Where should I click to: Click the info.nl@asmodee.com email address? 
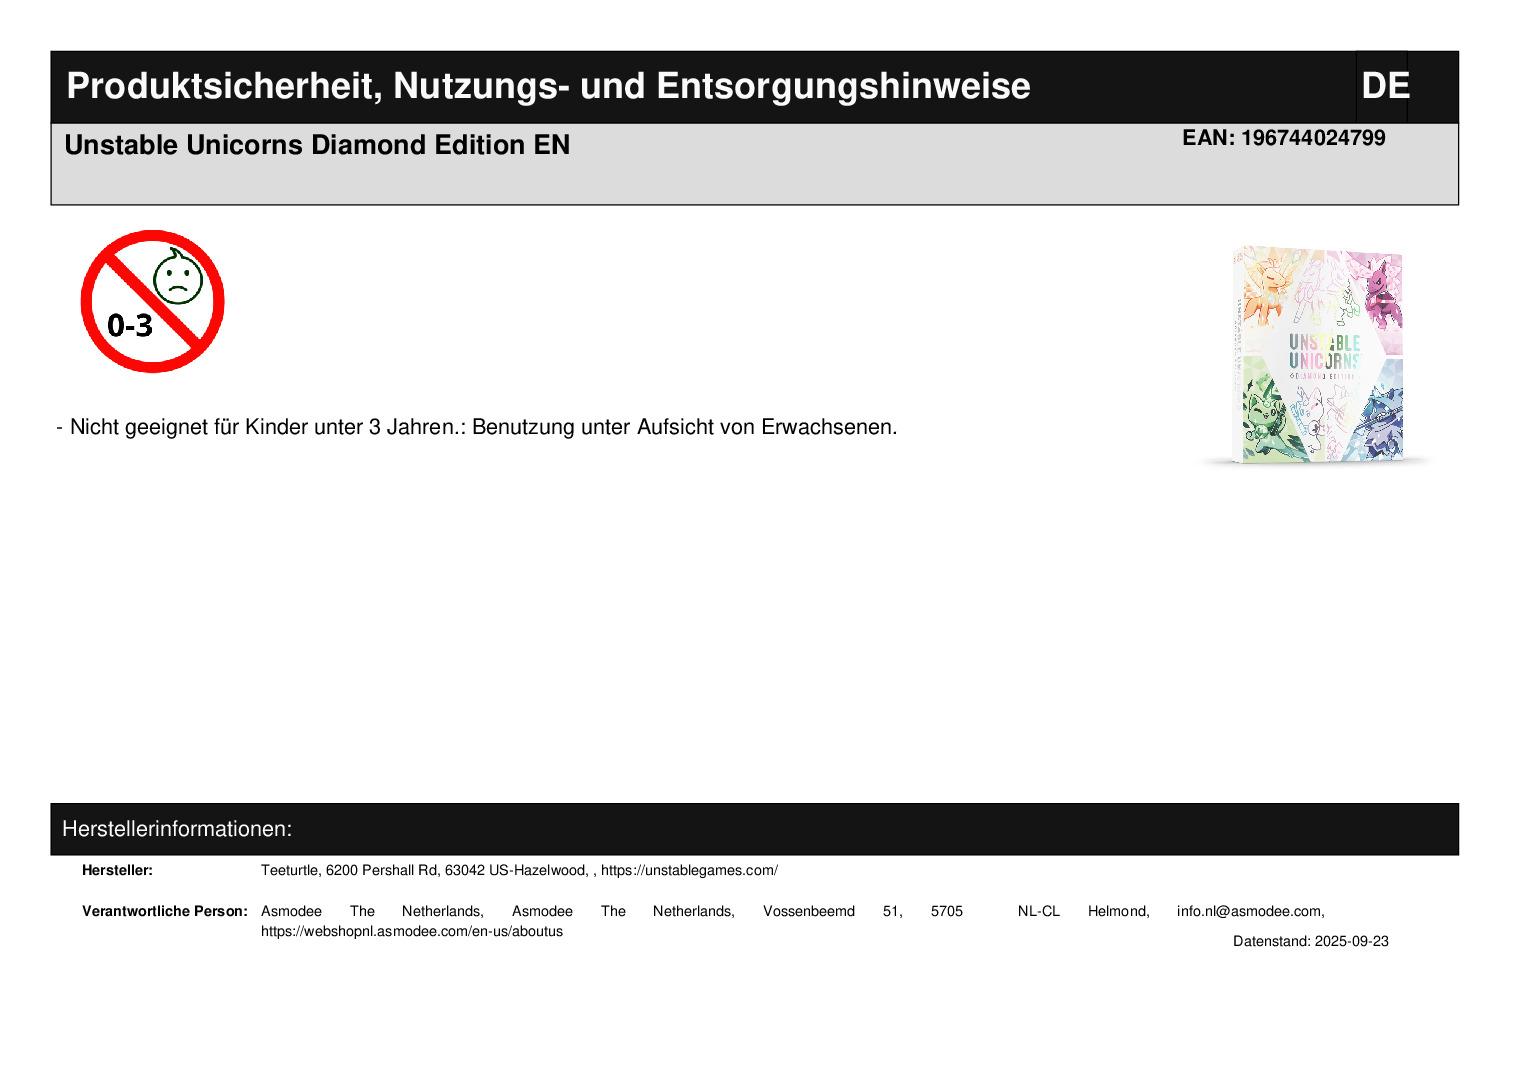pyautogui.click(x=1250, y=911)
